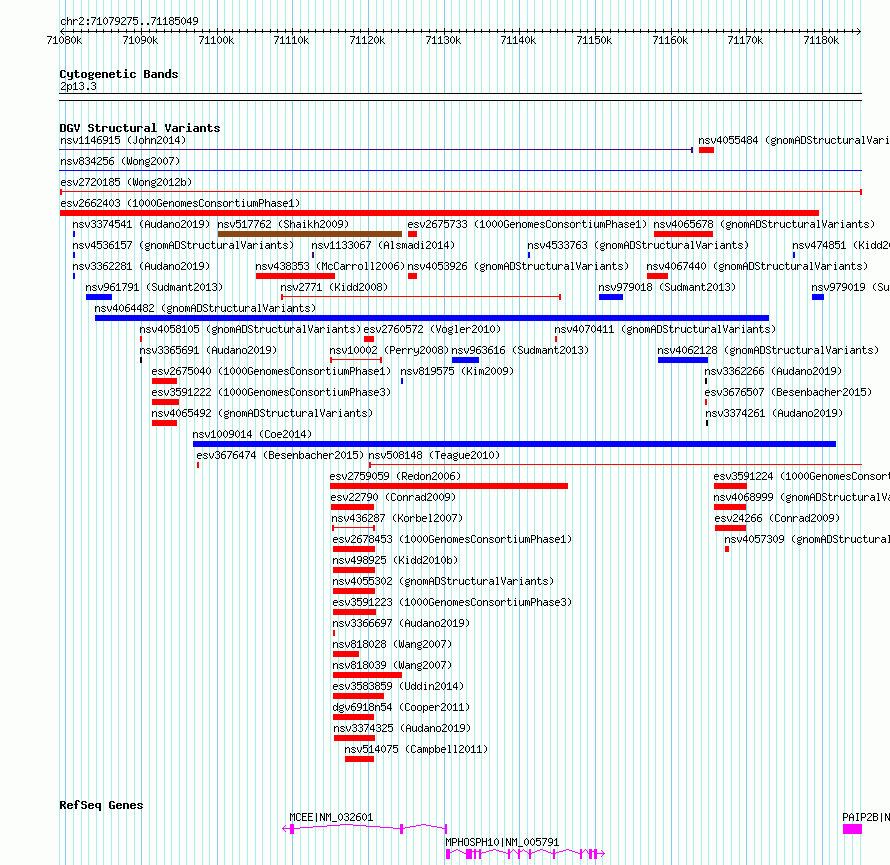Click the nsv818028 (Wang2007) label
This screenshot has height=865, width=890.
pos(393,644)
